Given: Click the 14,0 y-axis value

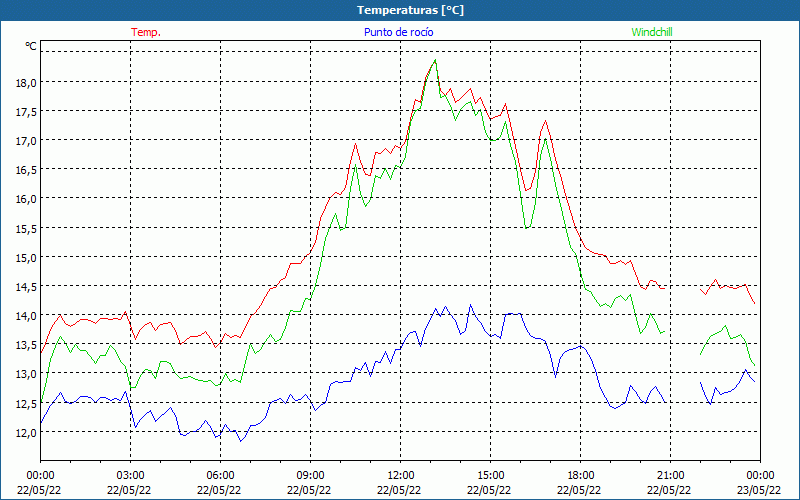Looking at the screenshot, I should coord(26,316).
